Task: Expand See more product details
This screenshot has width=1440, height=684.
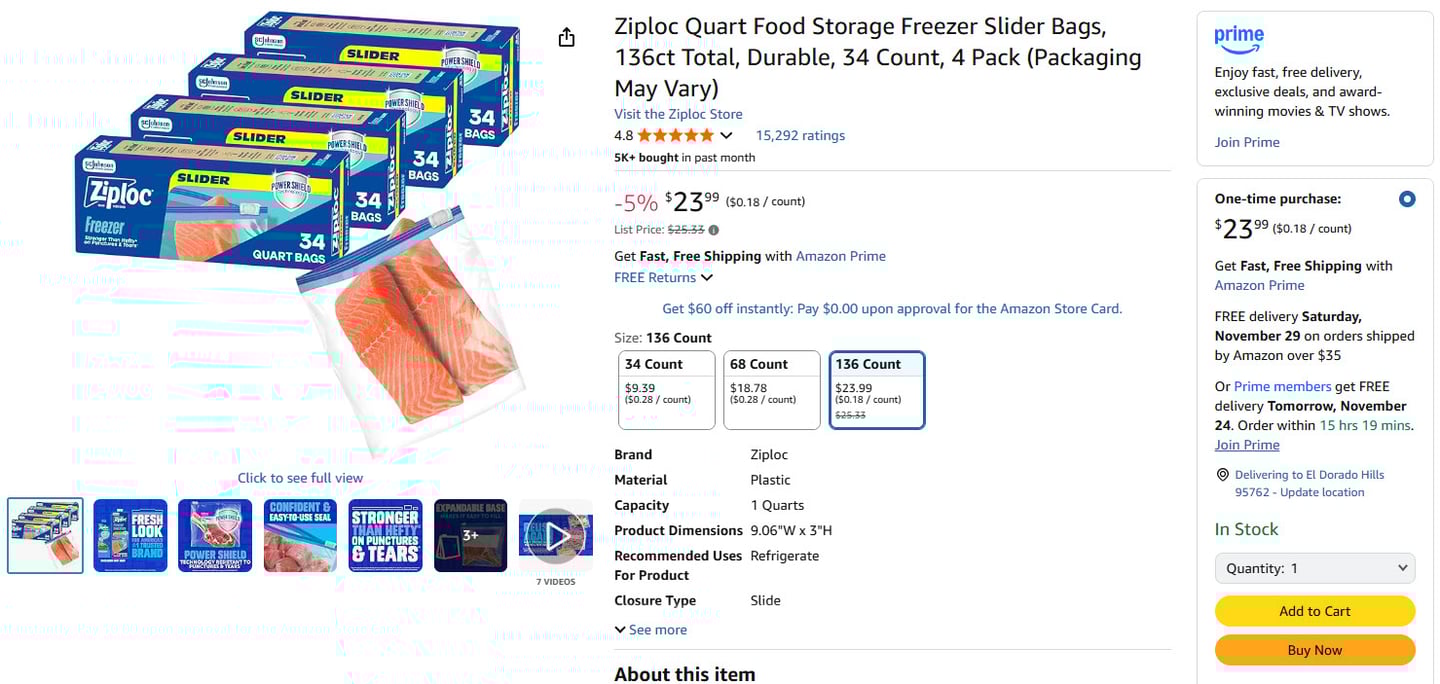Action: pos(651,630)
